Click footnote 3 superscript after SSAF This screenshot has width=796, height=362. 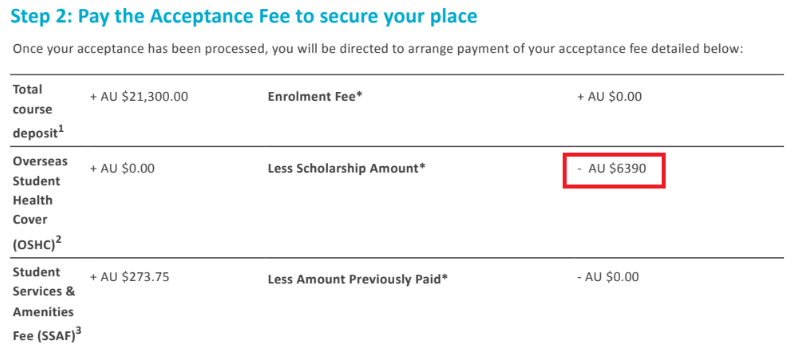[78, 332]
